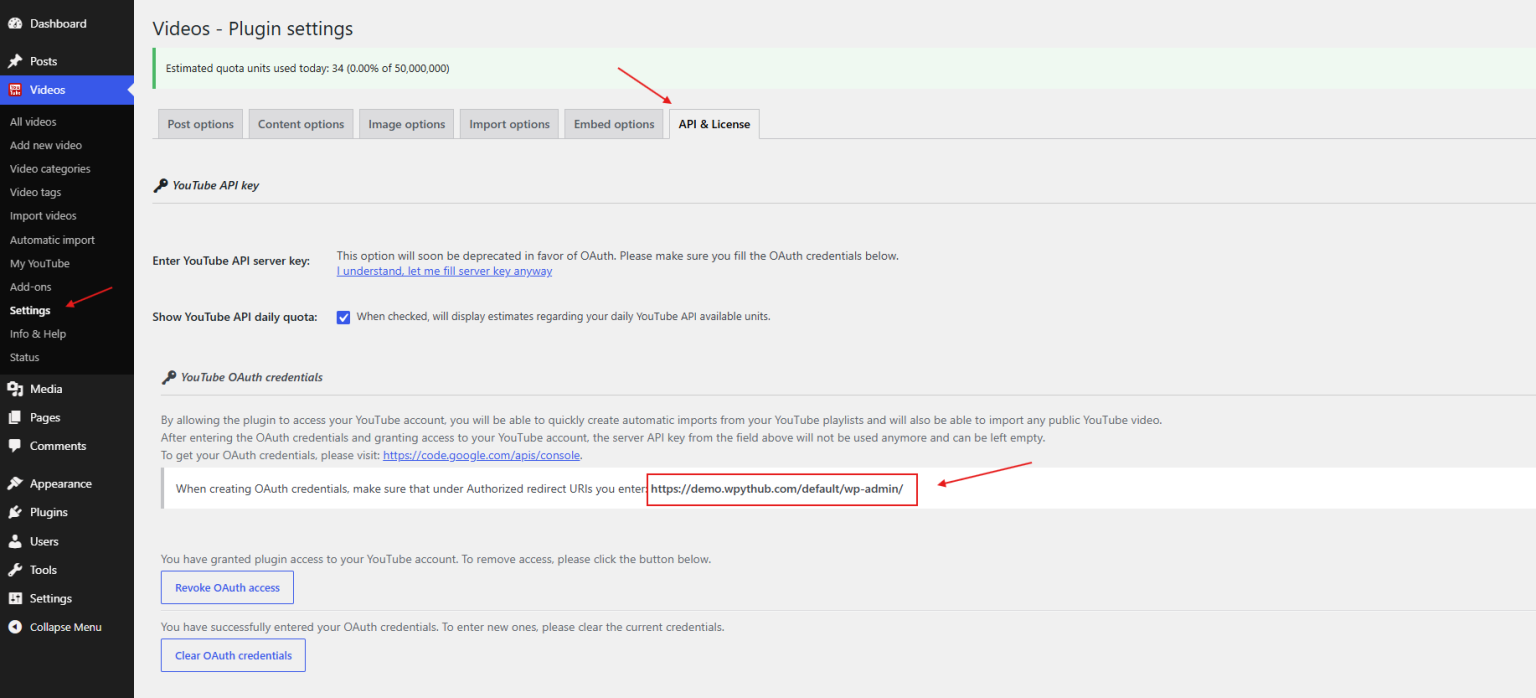Open the Dashboard menu label
Screen dimensions: 1536x698
point(58,23)
